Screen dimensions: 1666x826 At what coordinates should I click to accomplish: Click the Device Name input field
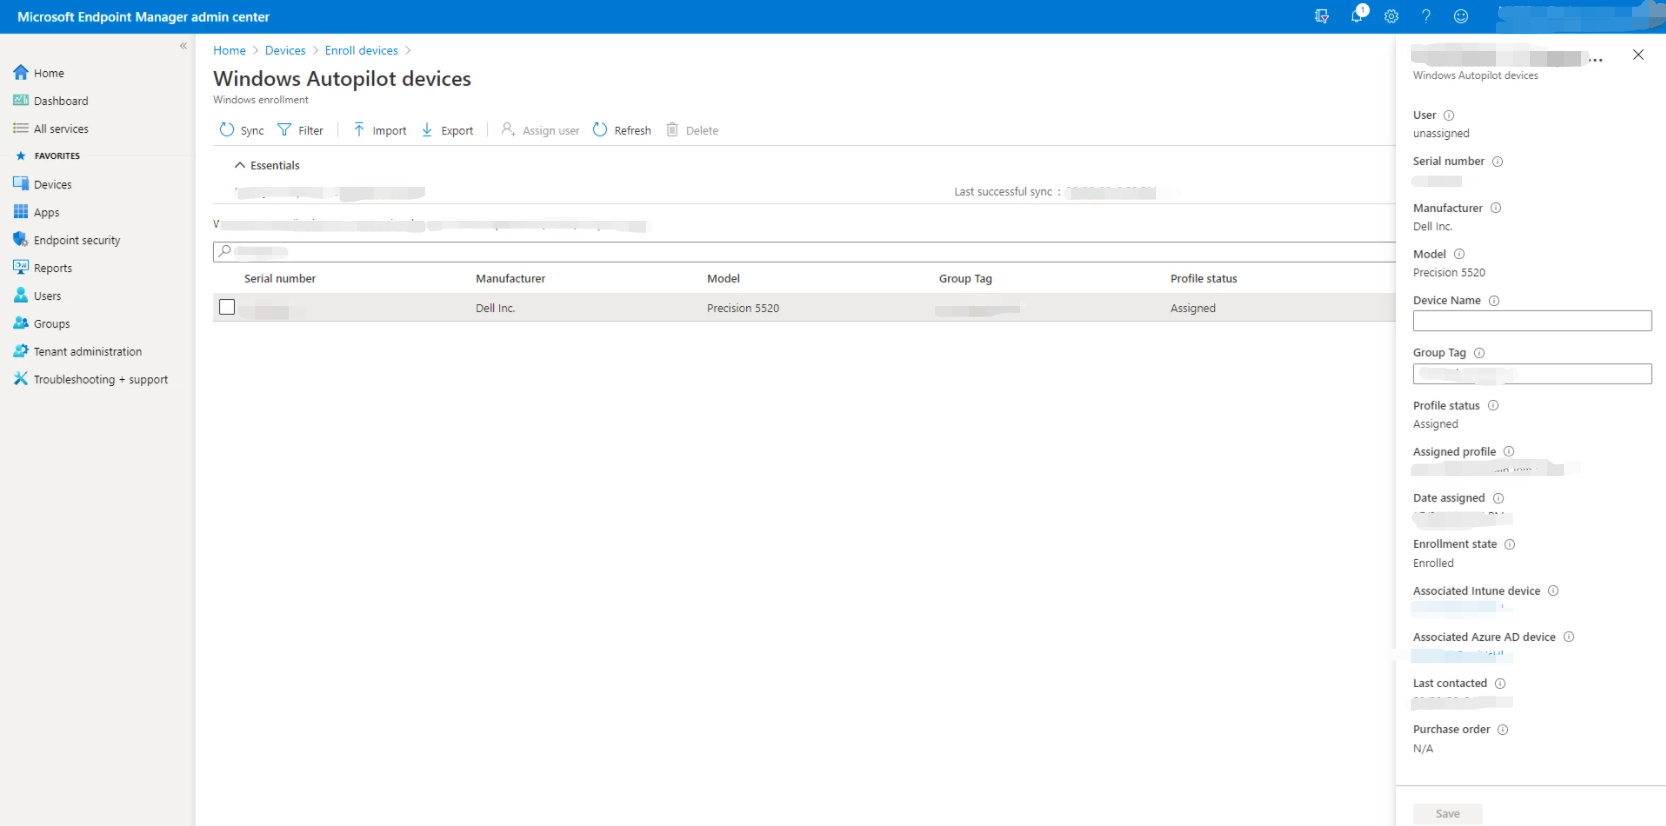(x=1532, y=321)
